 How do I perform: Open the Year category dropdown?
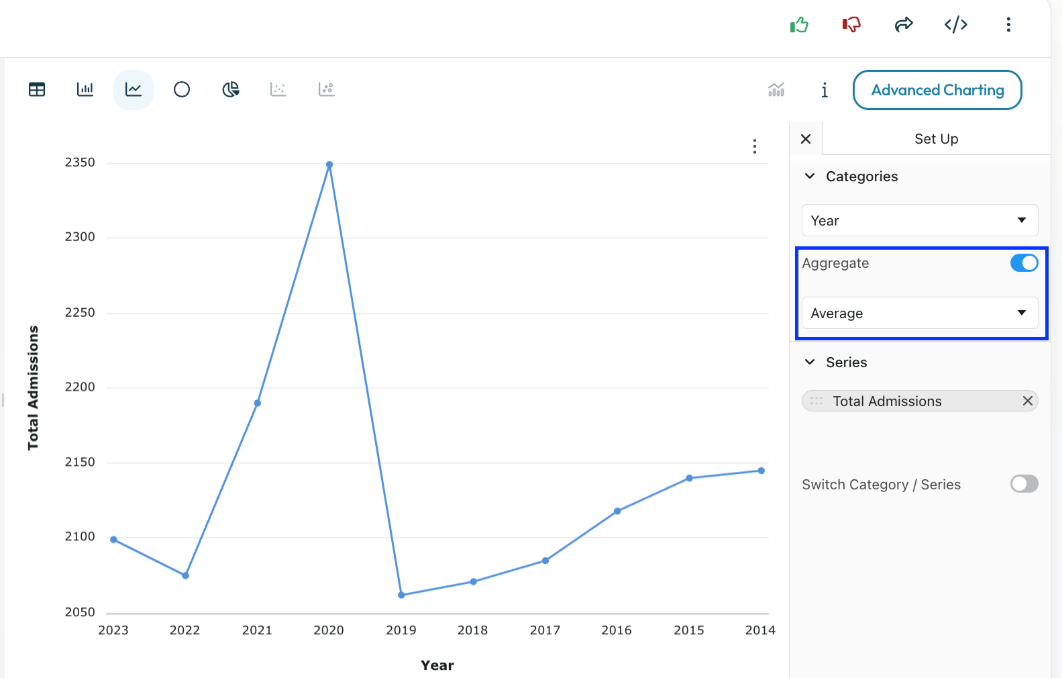(x=920, y=220)
